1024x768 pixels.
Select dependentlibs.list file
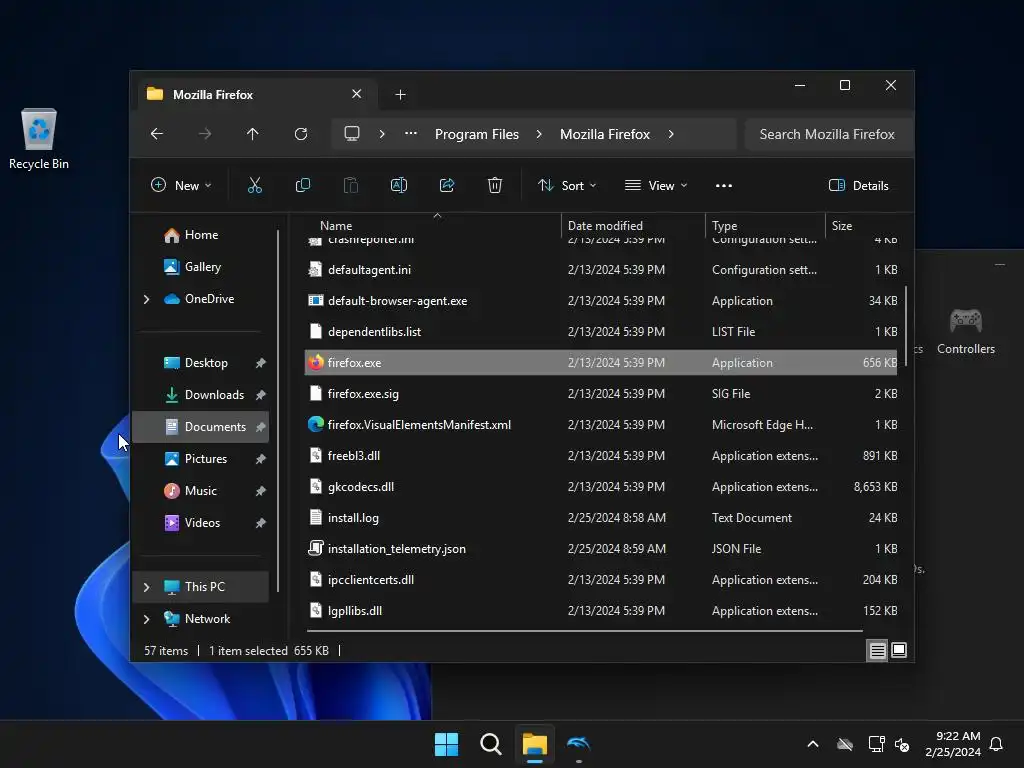click(601, 332)
